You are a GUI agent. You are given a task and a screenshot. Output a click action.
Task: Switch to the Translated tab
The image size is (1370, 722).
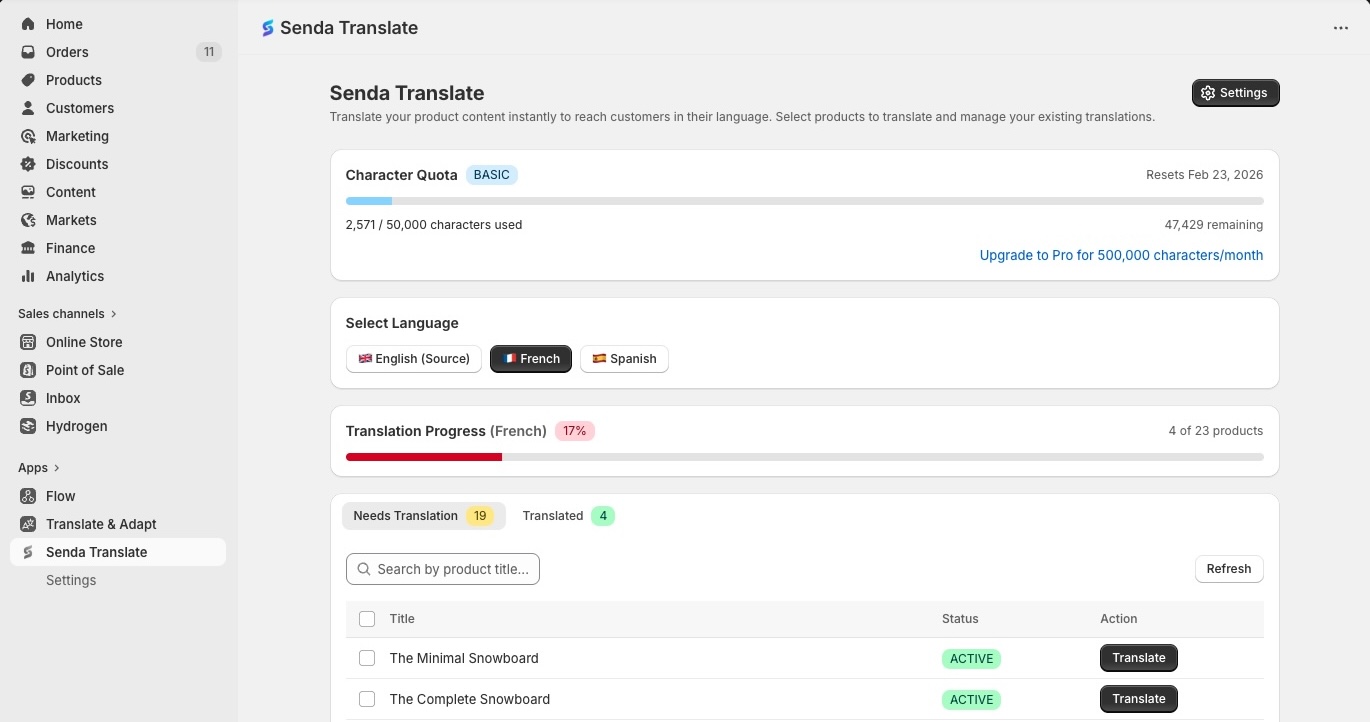point(567,516)
